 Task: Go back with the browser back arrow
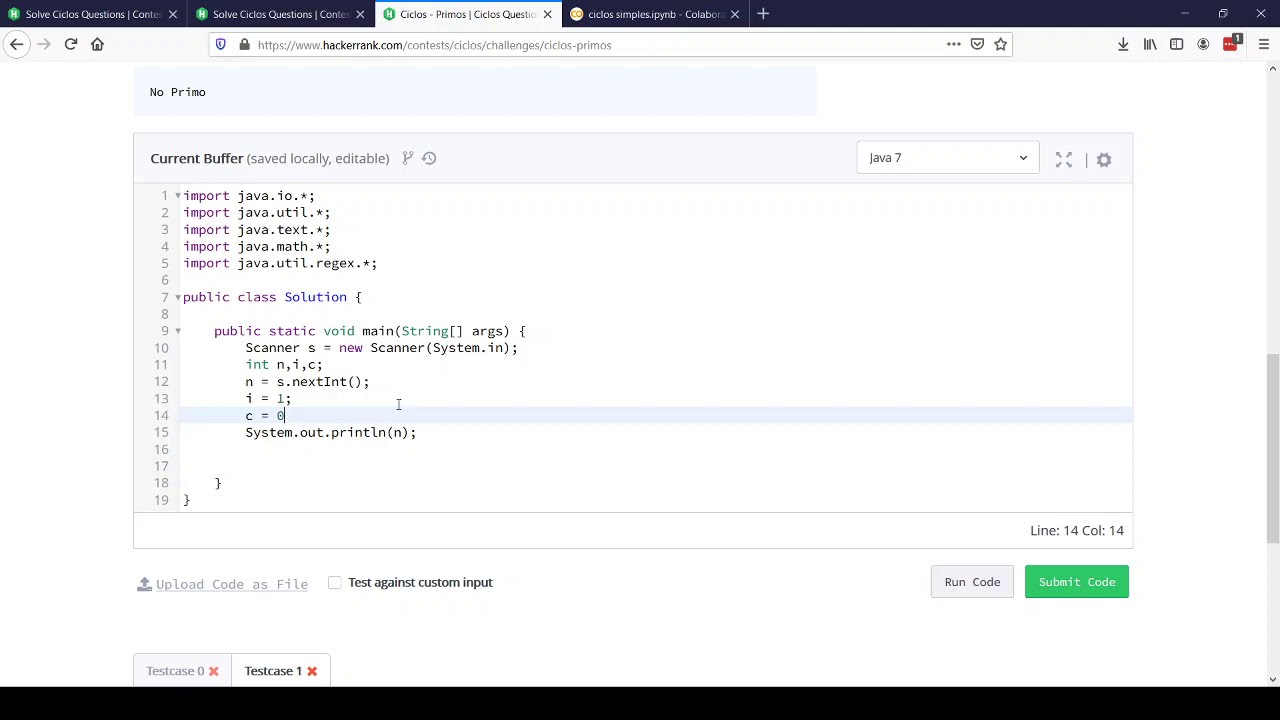(17, 44)
